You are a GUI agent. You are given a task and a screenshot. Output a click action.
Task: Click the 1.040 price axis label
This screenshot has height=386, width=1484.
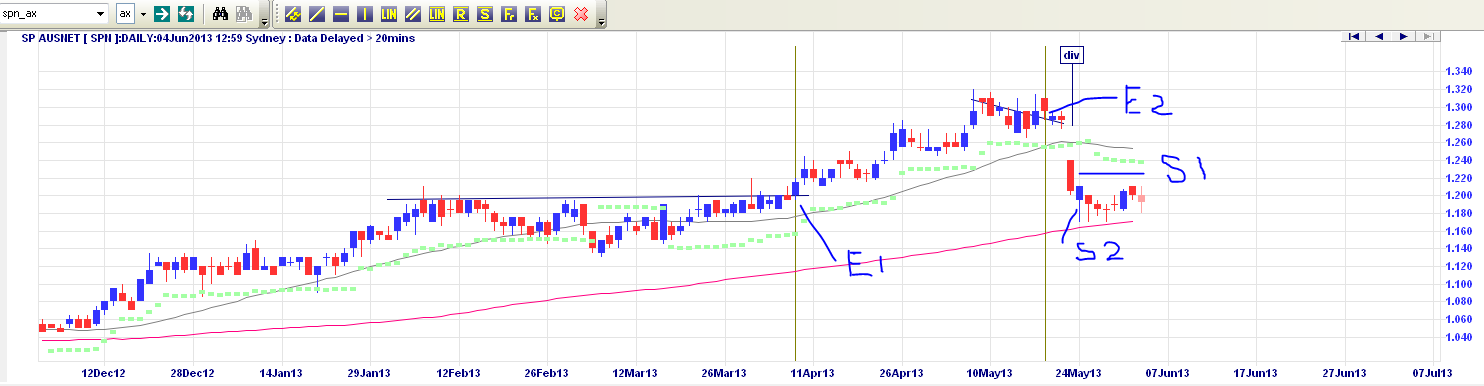1460,337
